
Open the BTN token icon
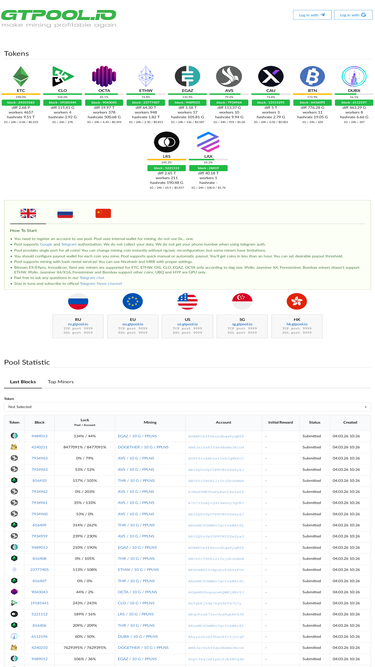click(x=312, y=77)
